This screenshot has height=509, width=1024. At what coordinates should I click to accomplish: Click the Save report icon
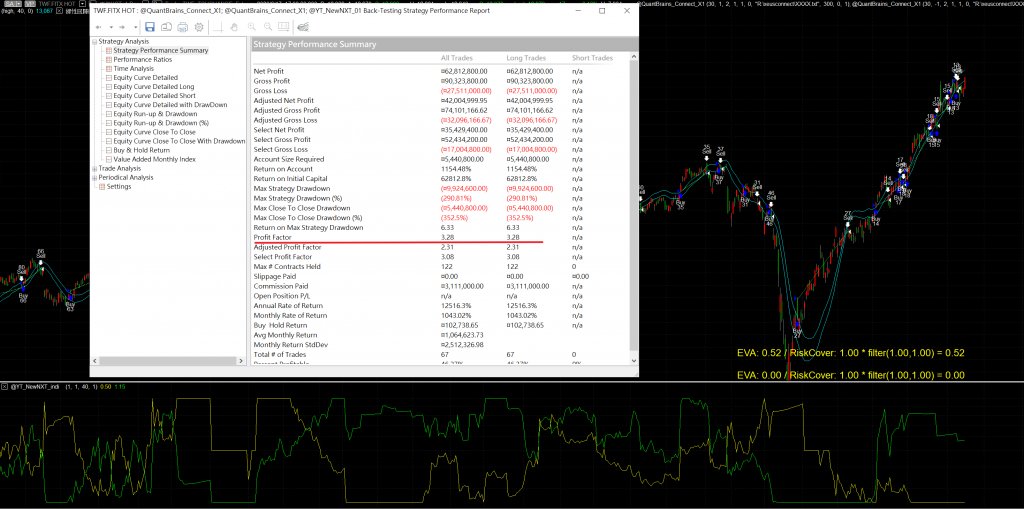[x=149, y=26]
